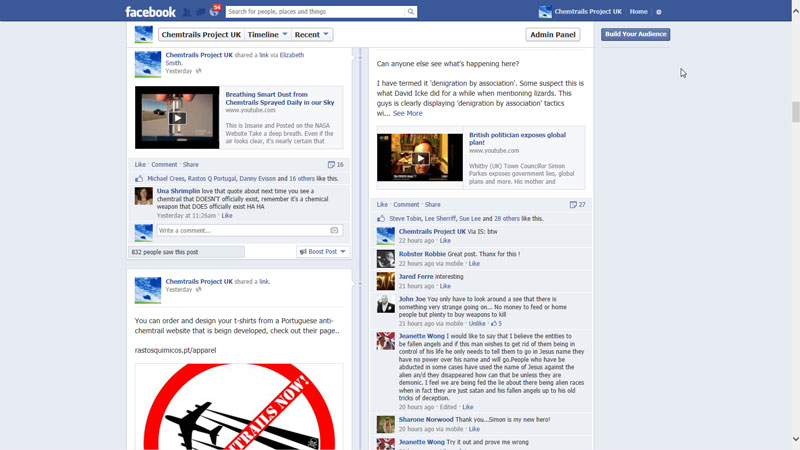Open the friend requests icon

187,12
